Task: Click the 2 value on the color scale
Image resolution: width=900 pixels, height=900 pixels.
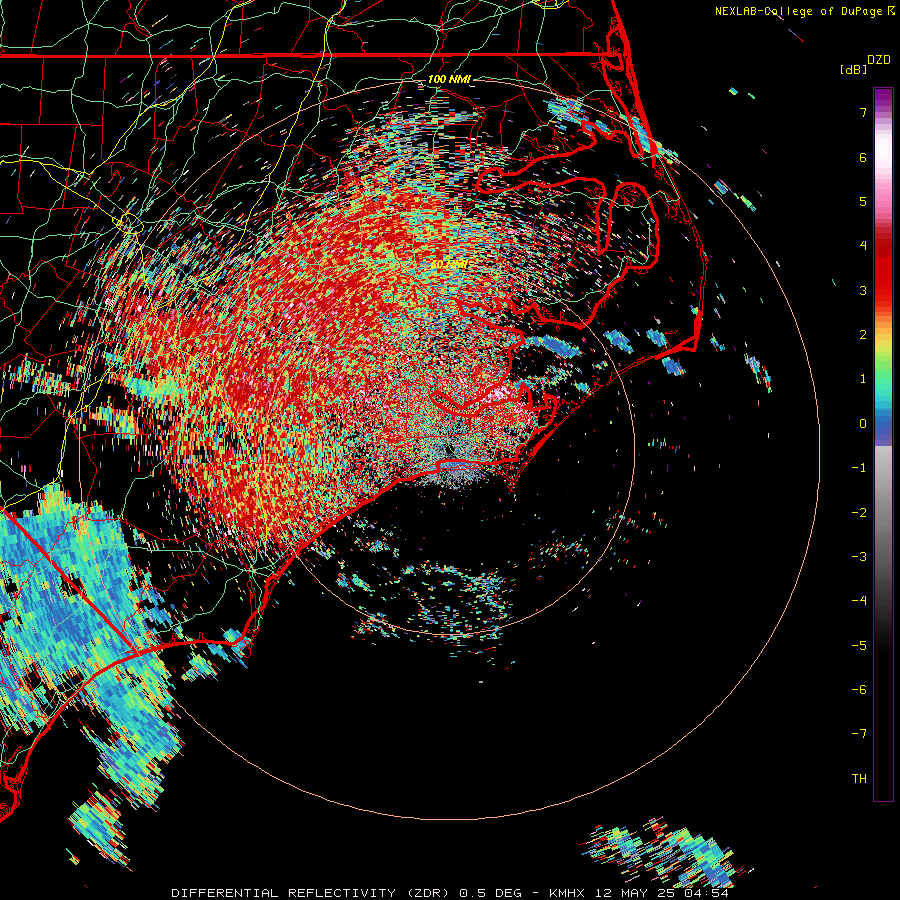Action: (x=863, y=335)
